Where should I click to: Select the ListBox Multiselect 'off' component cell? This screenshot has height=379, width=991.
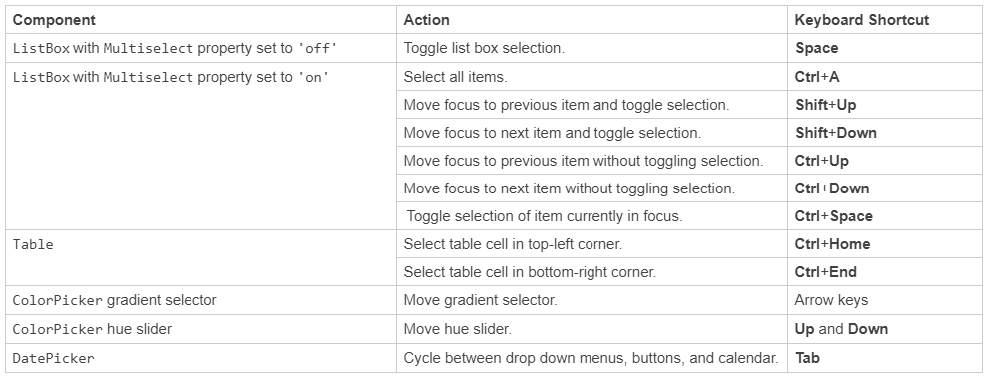pyautogui.click(x=201, y=48)
